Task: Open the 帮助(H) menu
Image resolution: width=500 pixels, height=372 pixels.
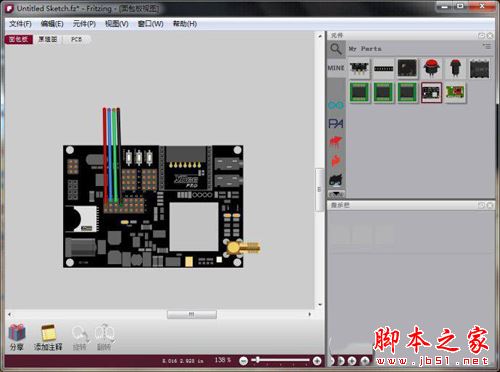Action: 185,24
